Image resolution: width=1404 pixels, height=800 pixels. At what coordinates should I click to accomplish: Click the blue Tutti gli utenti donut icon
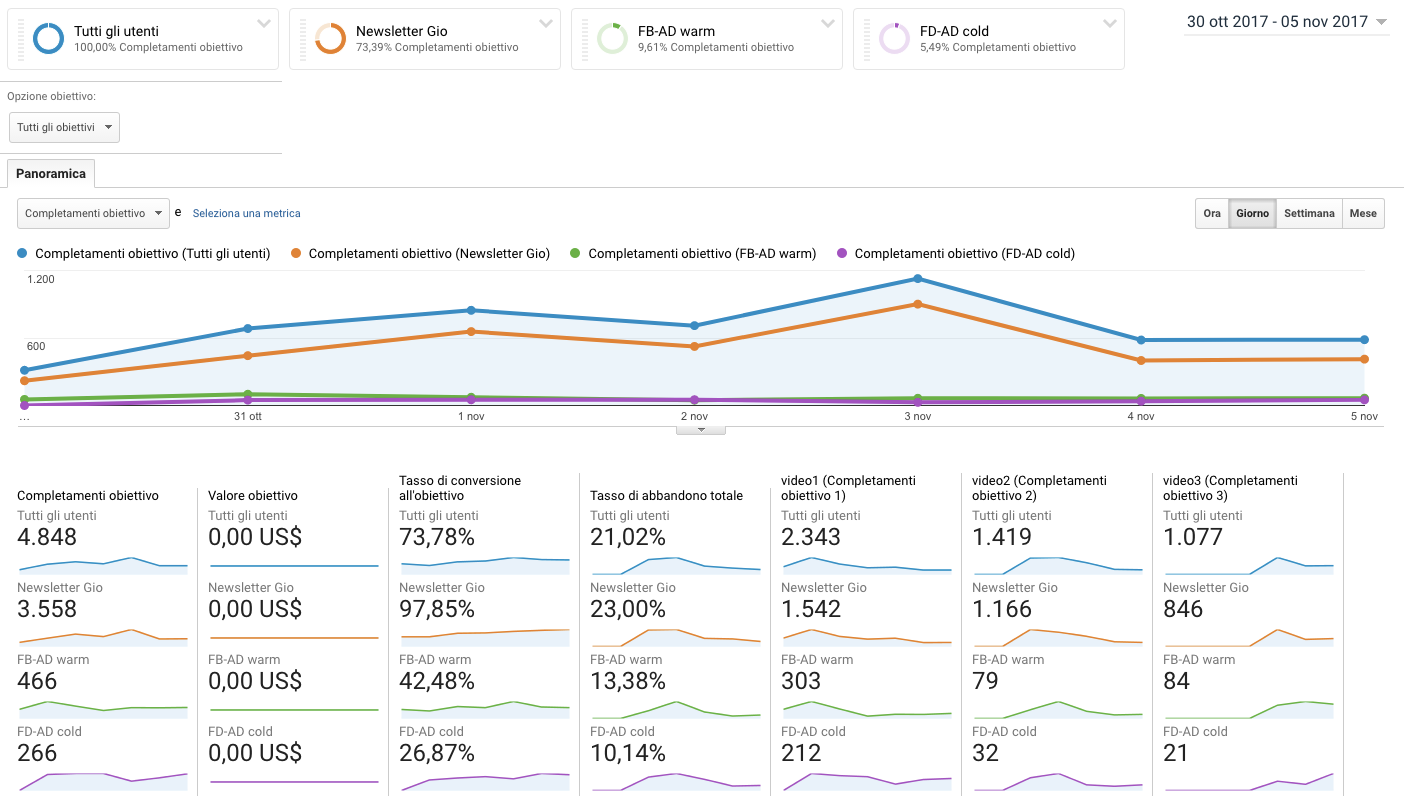(48, 39)
